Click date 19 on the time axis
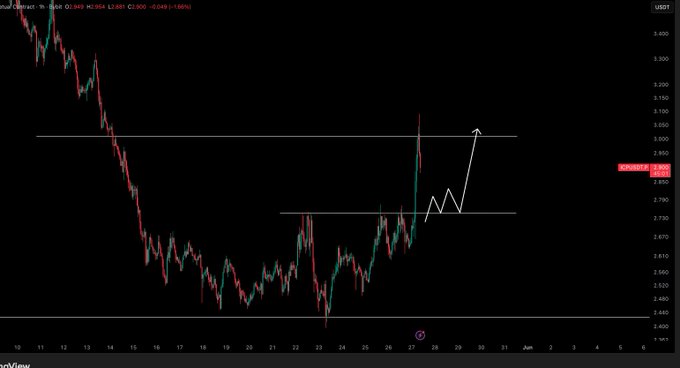Viewport: 680px width, 368px height. point(226,348)
